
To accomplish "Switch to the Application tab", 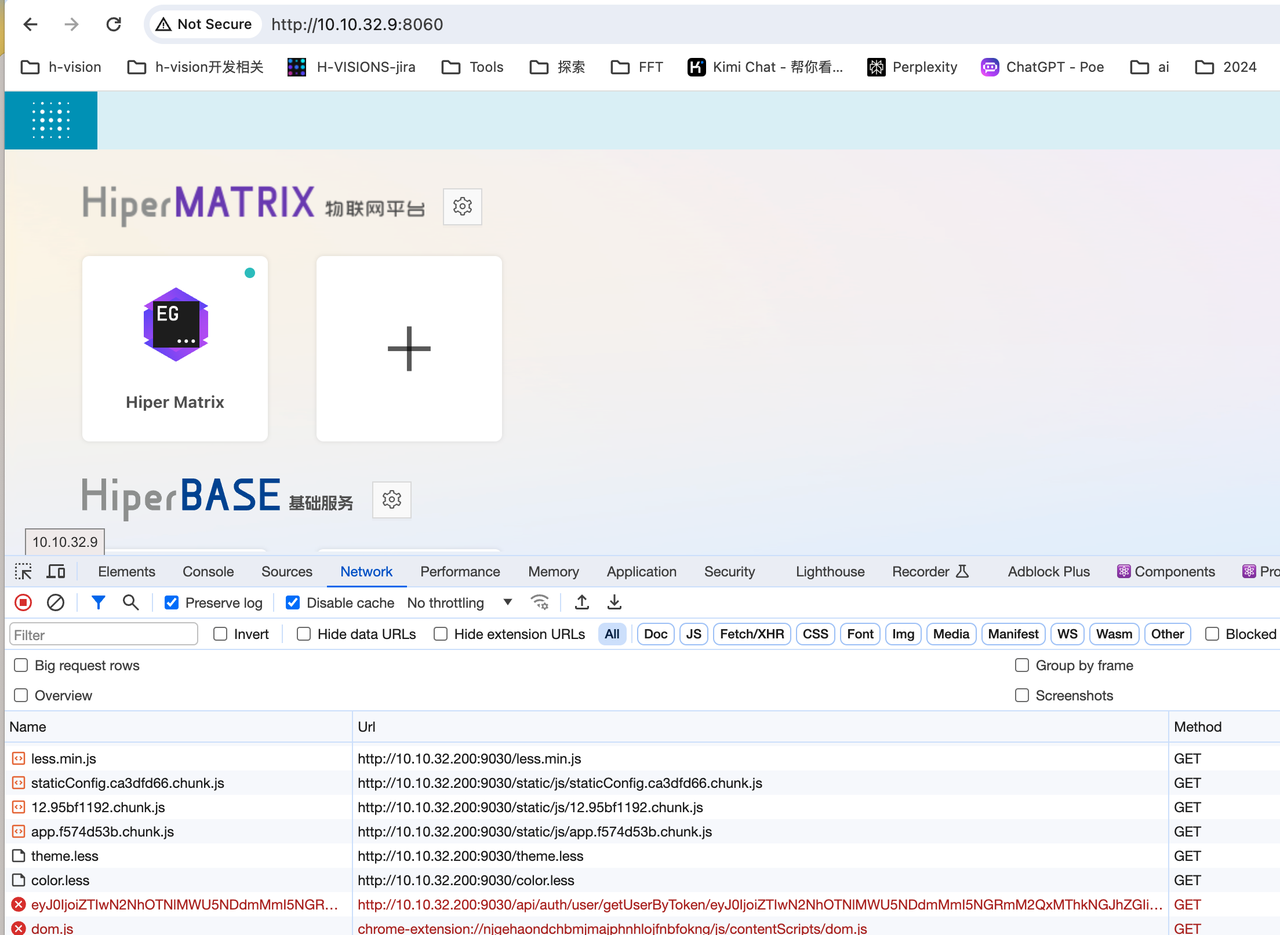I will pyautogui.click(x=641, y=572).
